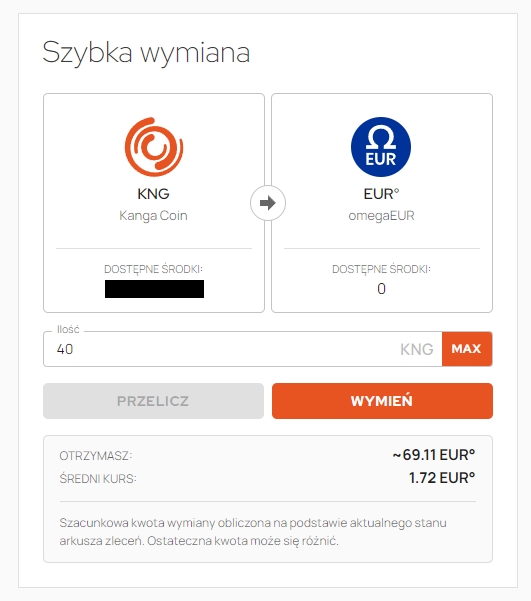This screenshot has height=601, width=531.
Task: Click the hidden KNG available funds value
Action: pos(154,289)
